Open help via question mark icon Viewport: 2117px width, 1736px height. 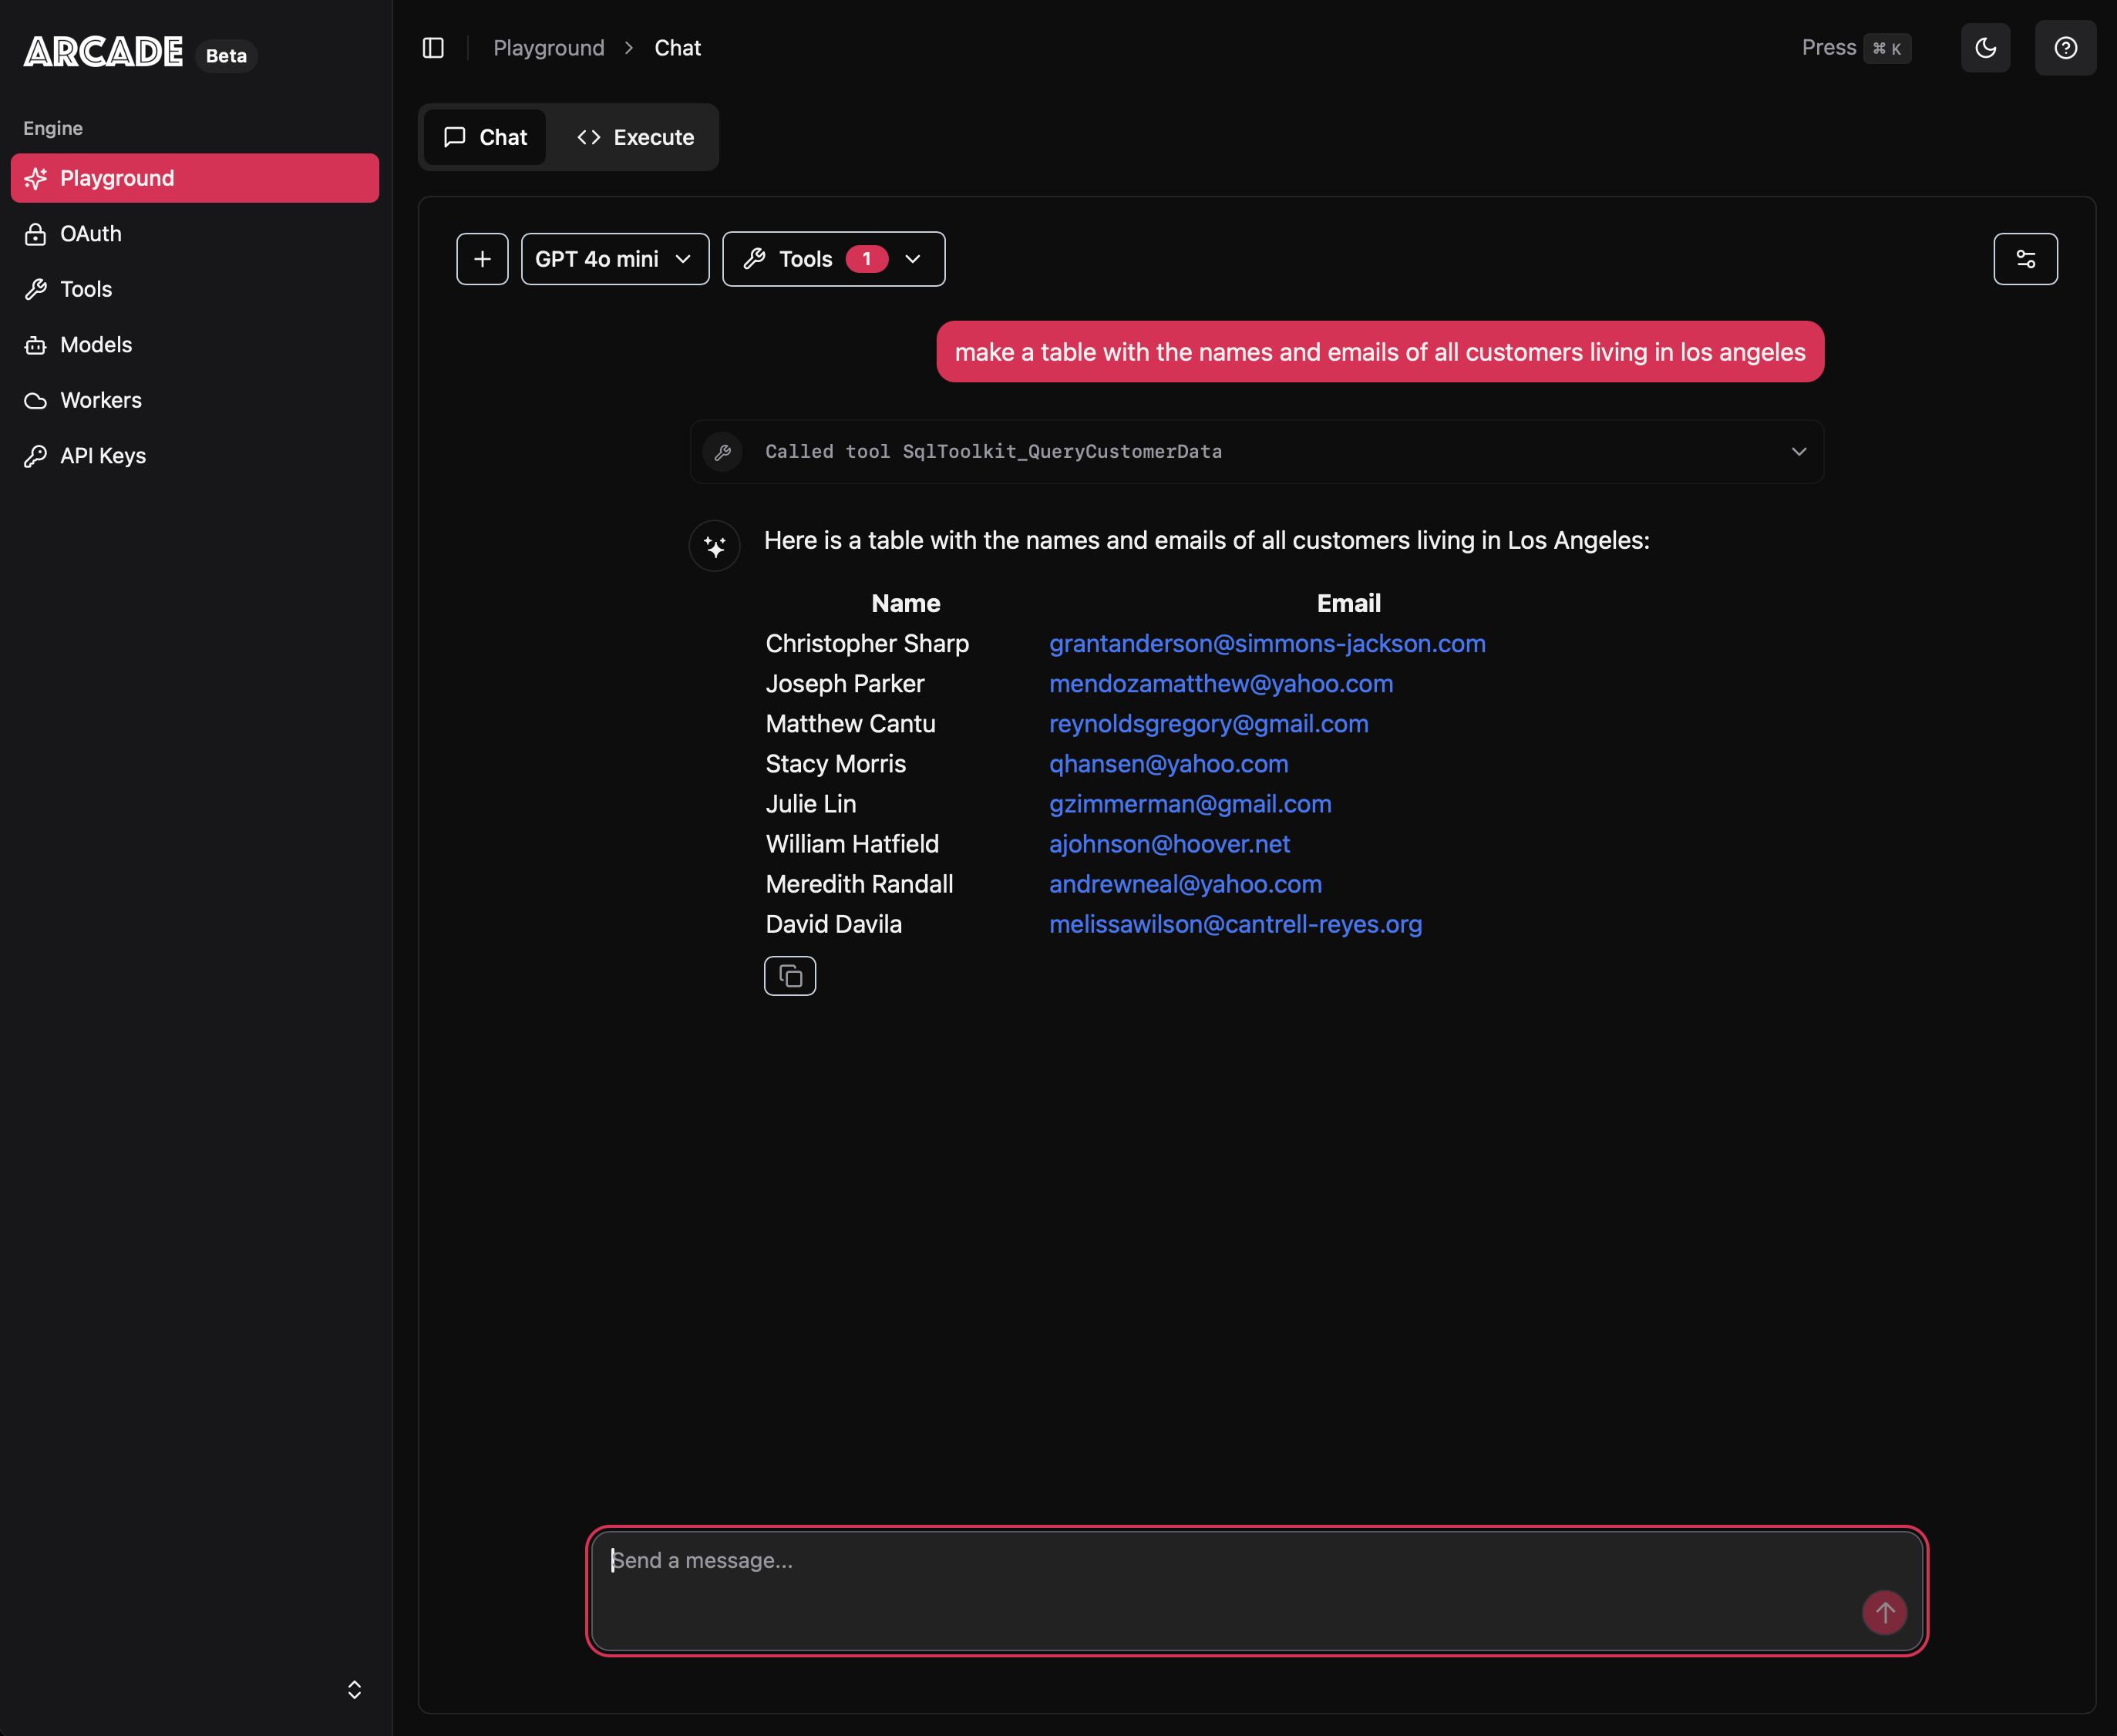point(2066,48)
